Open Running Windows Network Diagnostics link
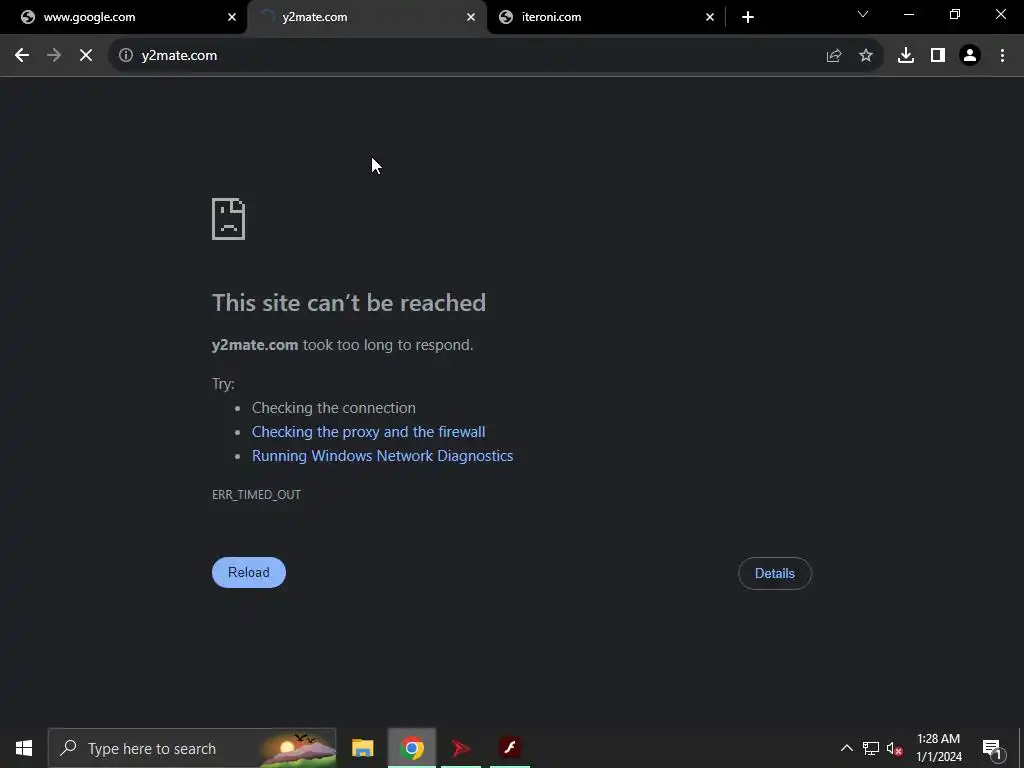This screenshot has height=768, width=1024. pyautogui.click(x=383, y=456)
